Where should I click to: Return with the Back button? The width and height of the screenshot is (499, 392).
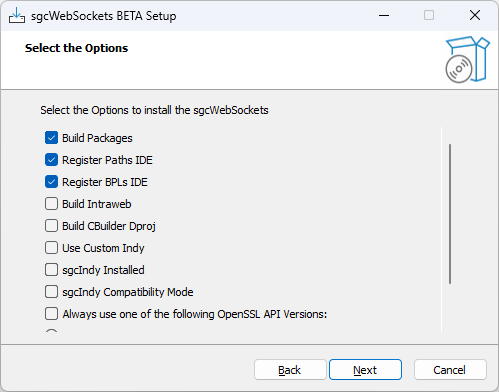290,370
